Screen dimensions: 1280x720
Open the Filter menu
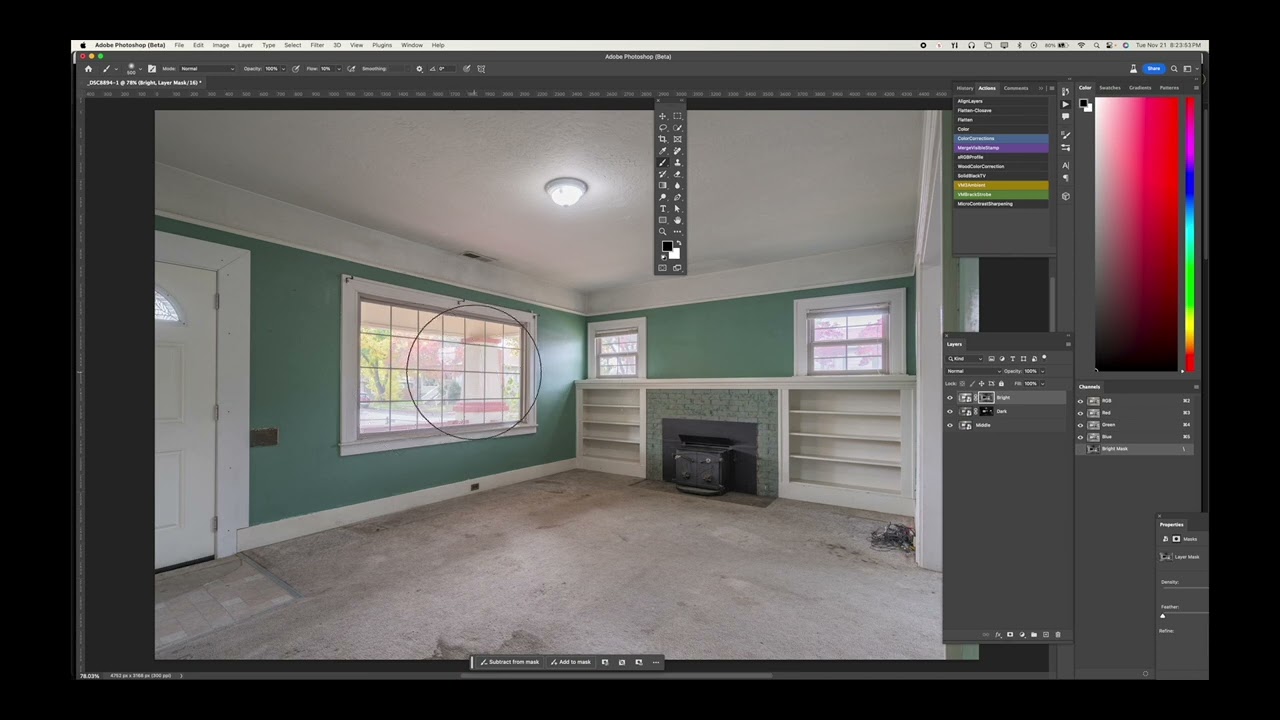(317, 45)
